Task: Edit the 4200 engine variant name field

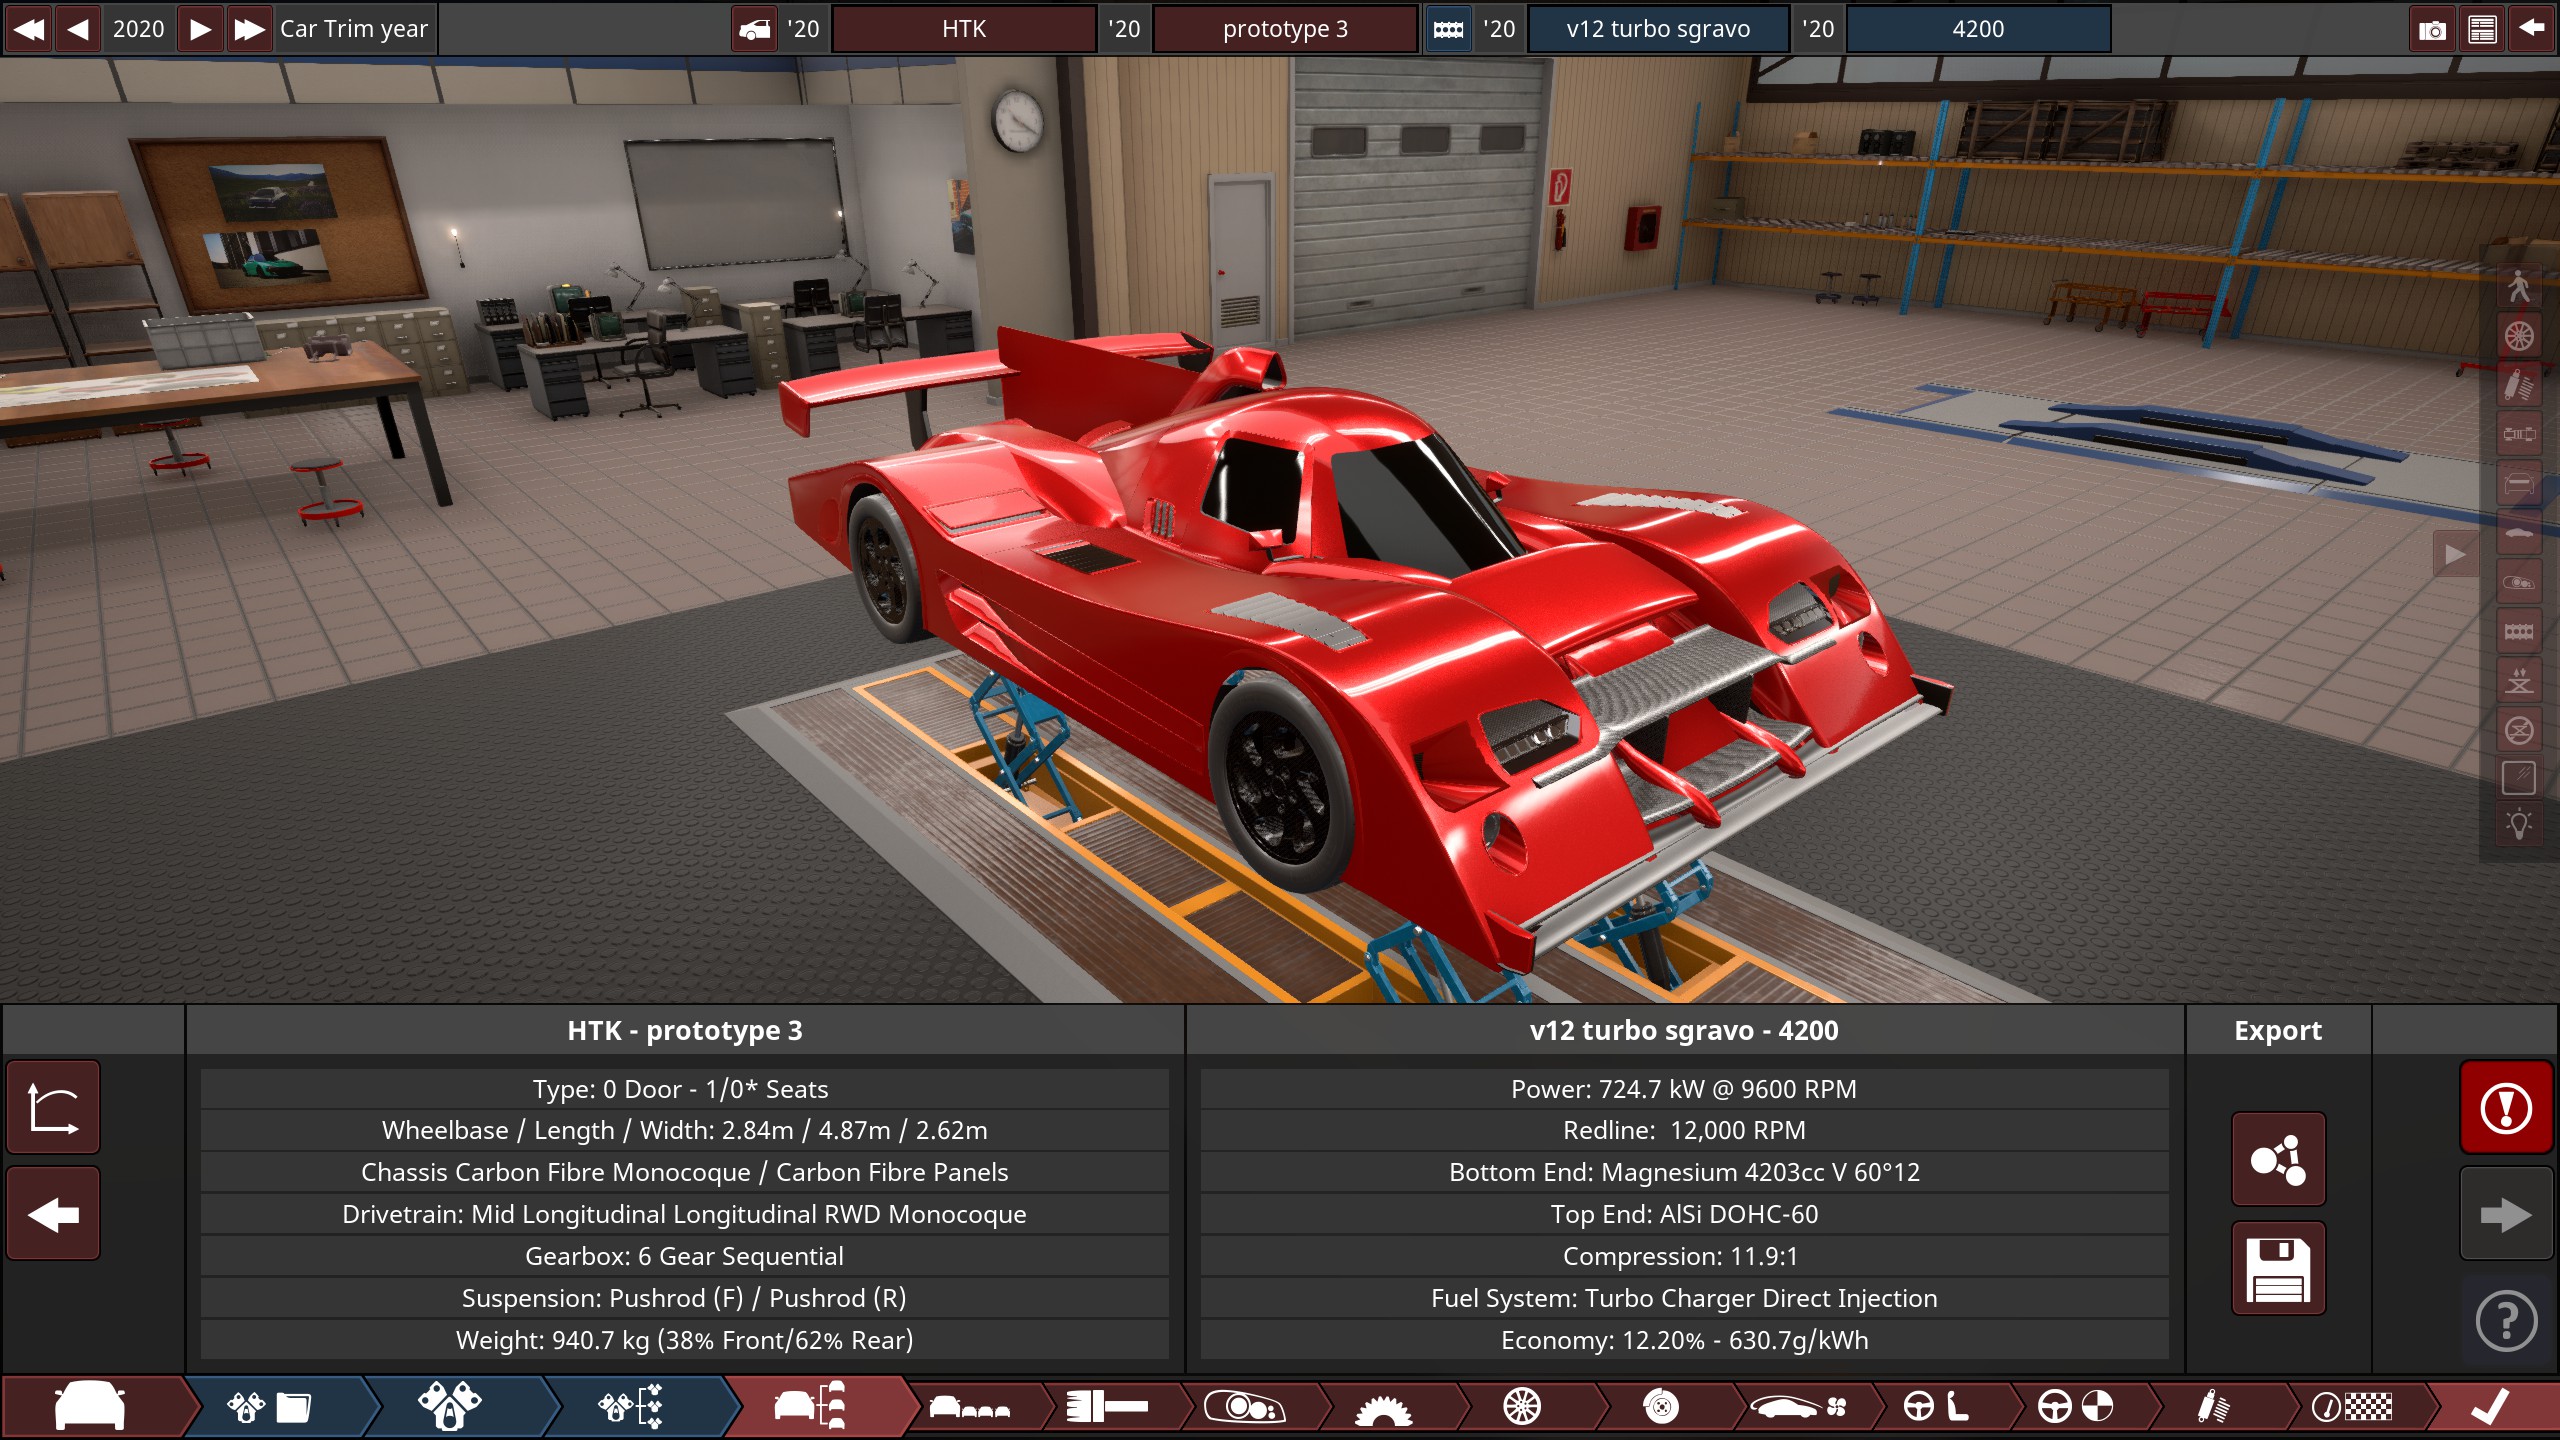Action: tap(1978, 29)
